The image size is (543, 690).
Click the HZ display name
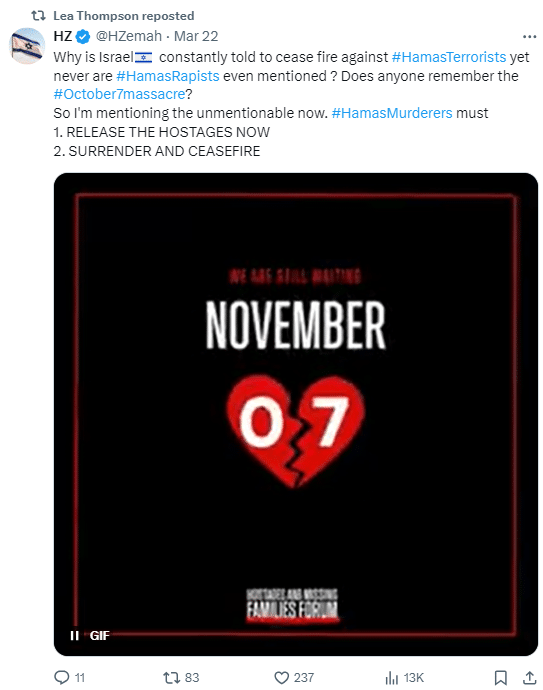(62, 36)
